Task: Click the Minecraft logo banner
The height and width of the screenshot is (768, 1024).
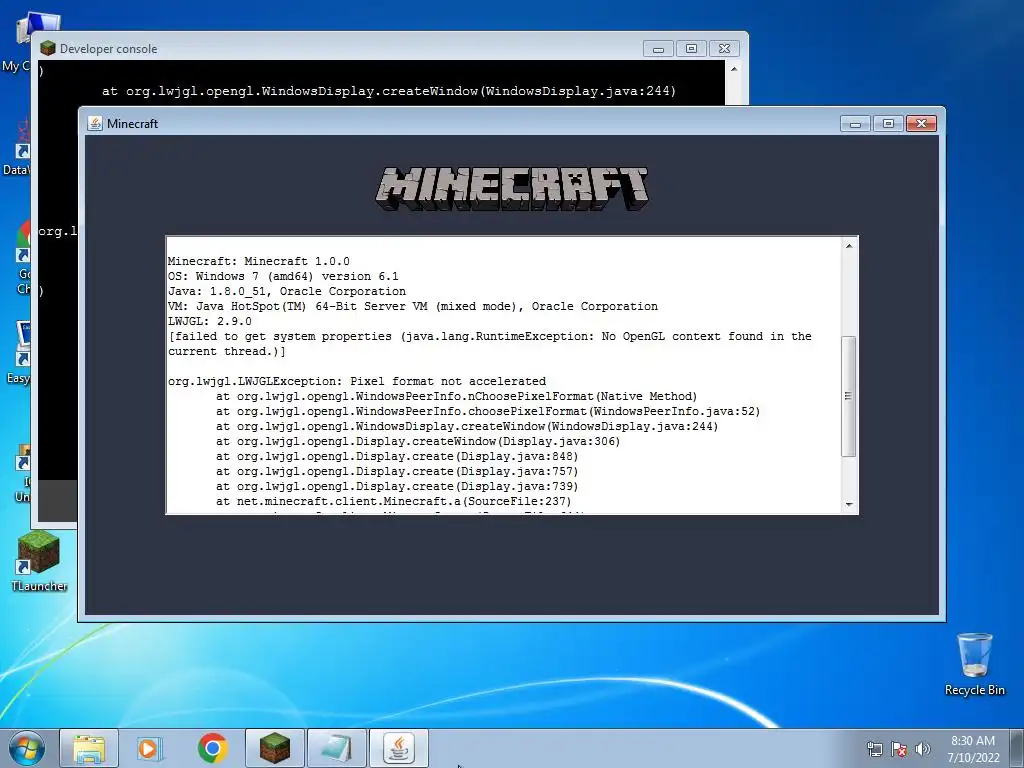Action: click(x=512, y=188)
